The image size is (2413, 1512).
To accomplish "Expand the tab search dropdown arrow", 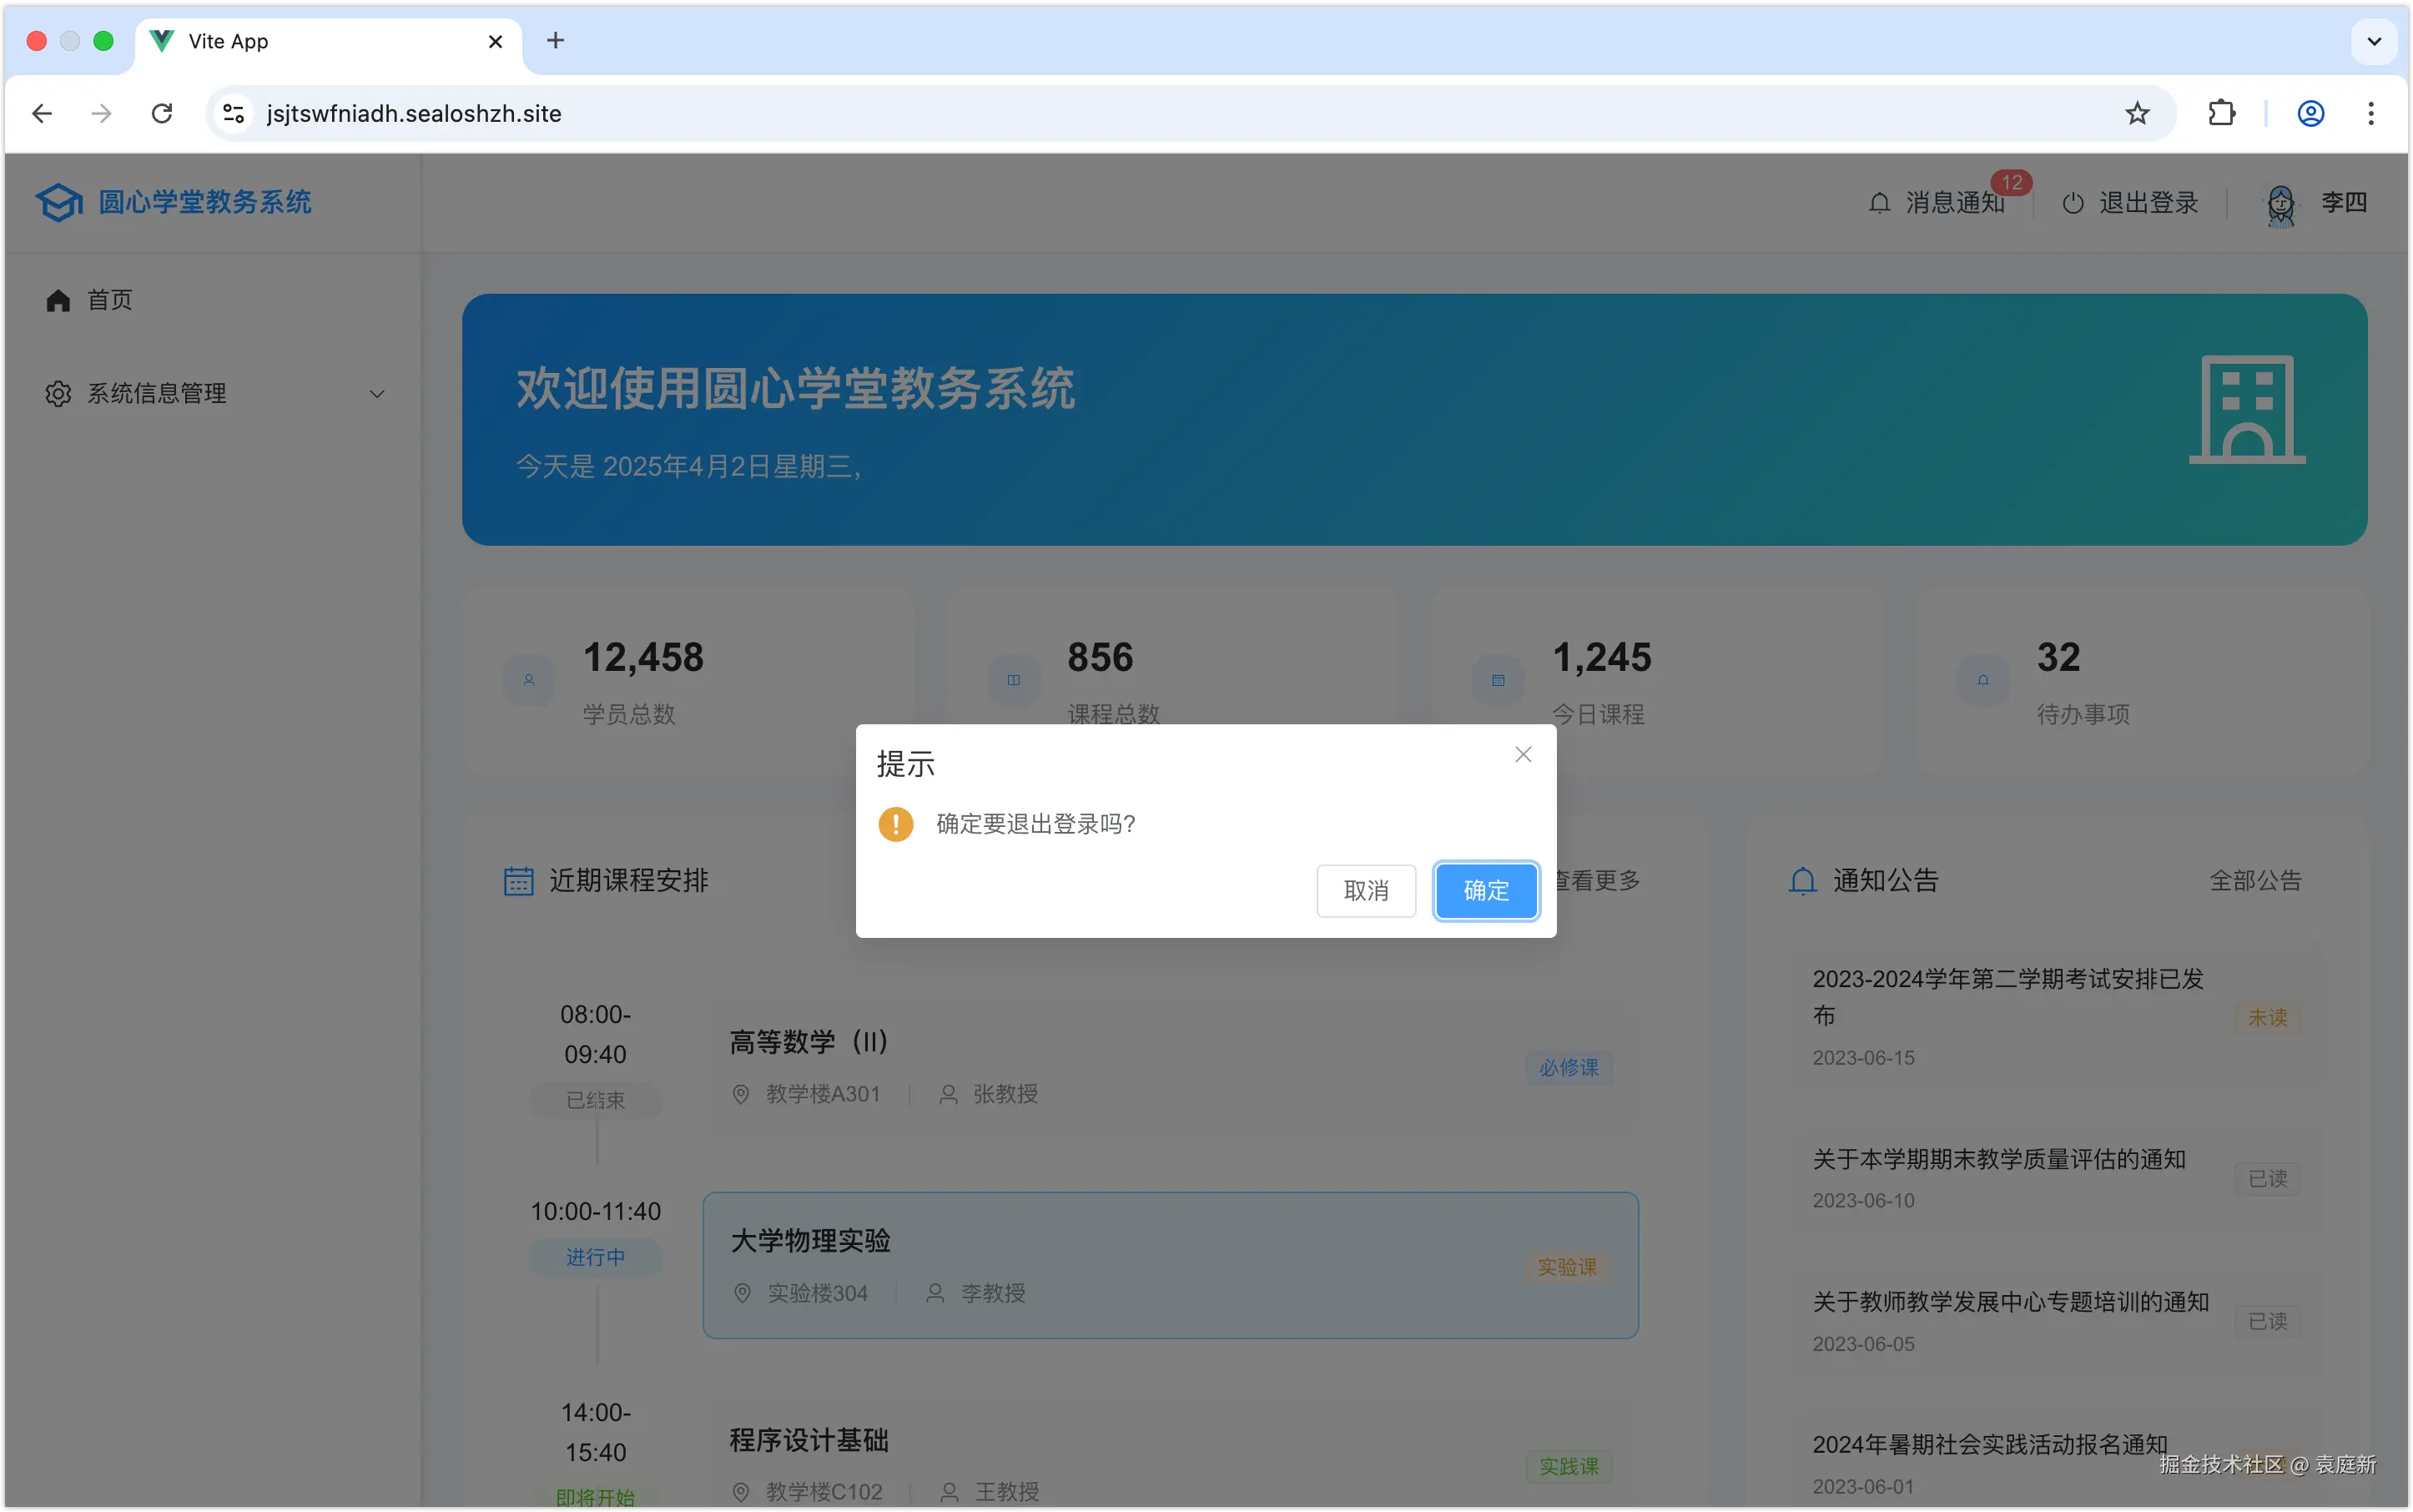I will point(2374,41).
